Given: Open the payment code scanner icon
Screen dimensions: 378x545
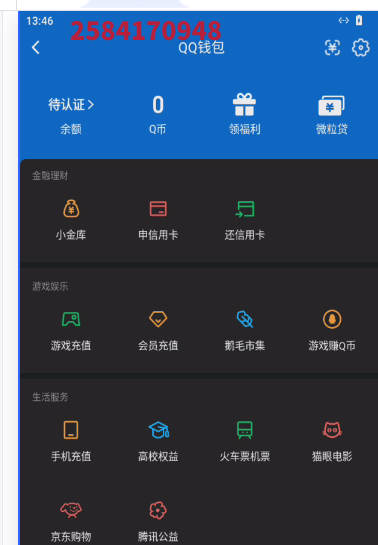Looking at the screenshot, I should point(332,48).
